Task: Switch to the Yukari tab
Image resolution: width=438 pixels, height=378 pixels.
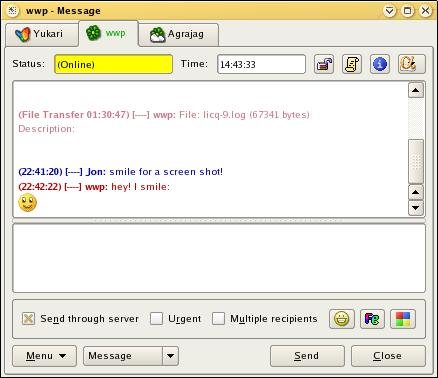Action: (x=42, y=34)
